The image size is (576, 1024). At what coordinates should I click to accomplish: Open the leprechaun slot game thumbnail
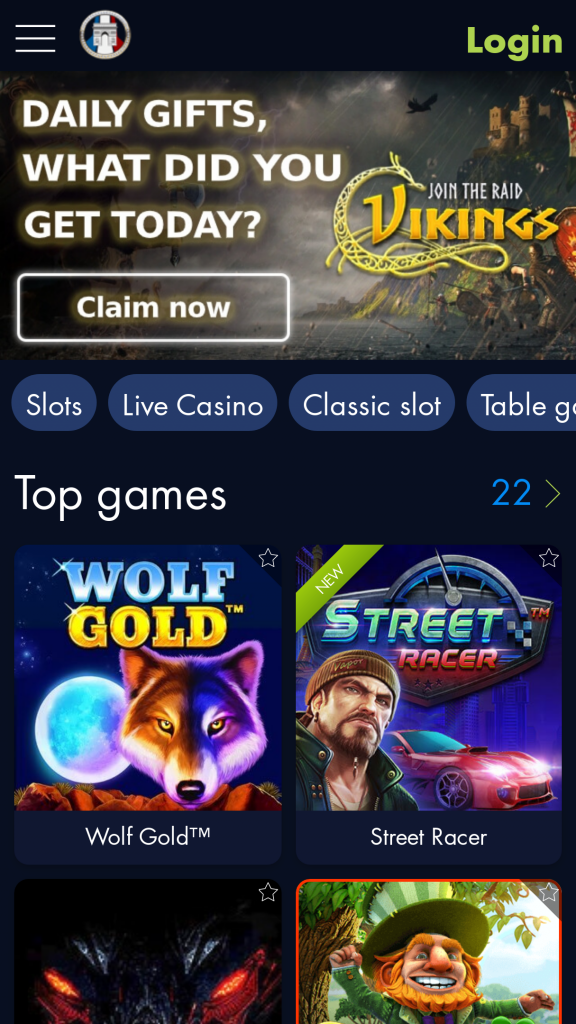point(429,952)
